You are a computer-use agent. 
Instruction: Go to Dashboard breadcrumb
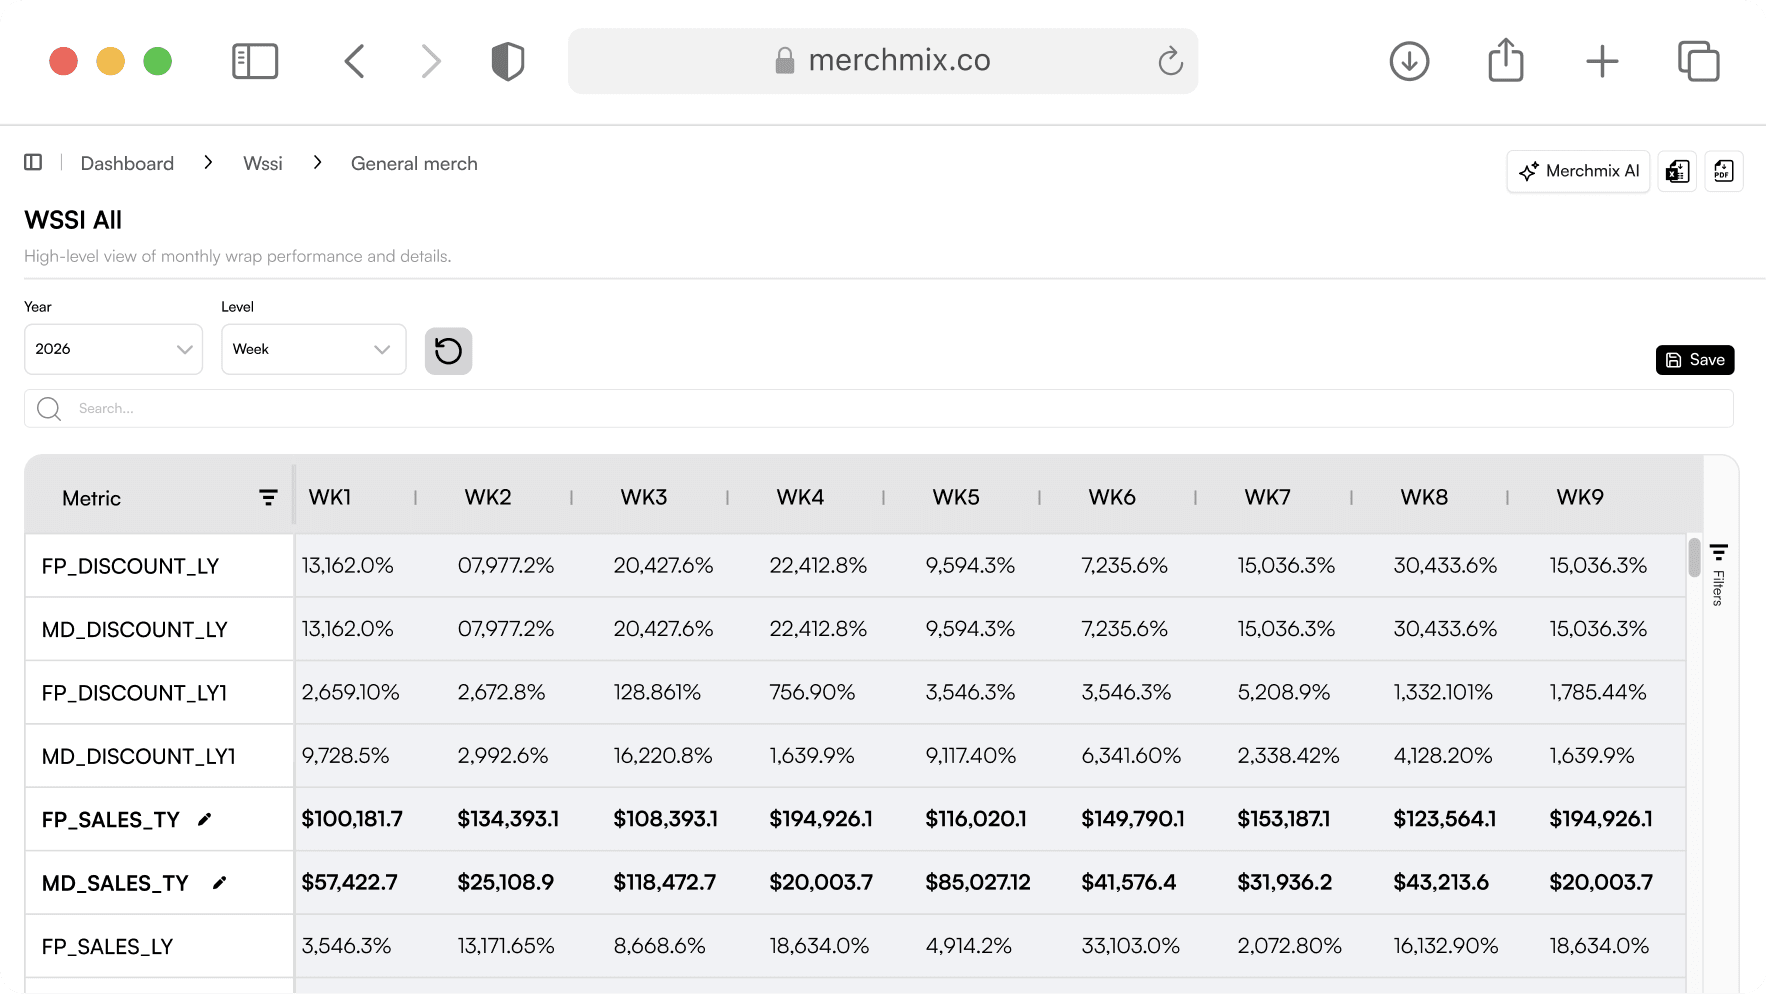click(127, 164)
